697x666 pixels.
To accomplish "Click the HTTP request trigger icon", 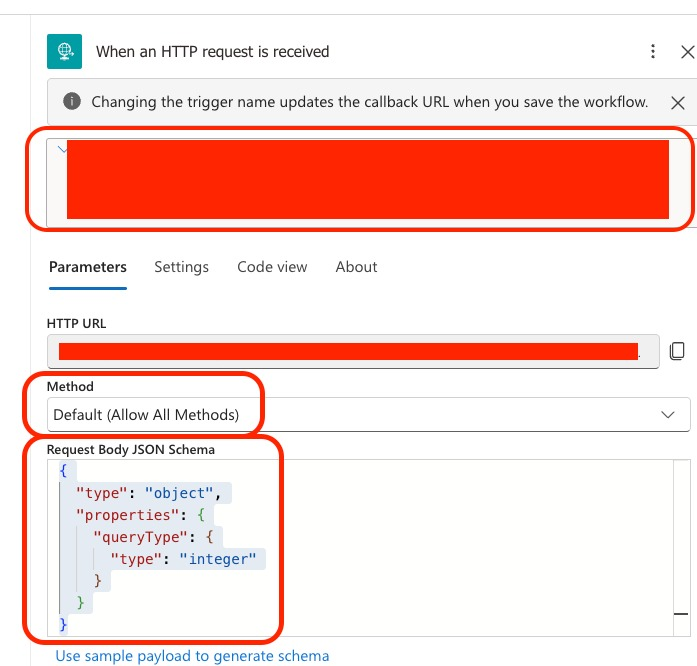I will [x=64, y=51].
